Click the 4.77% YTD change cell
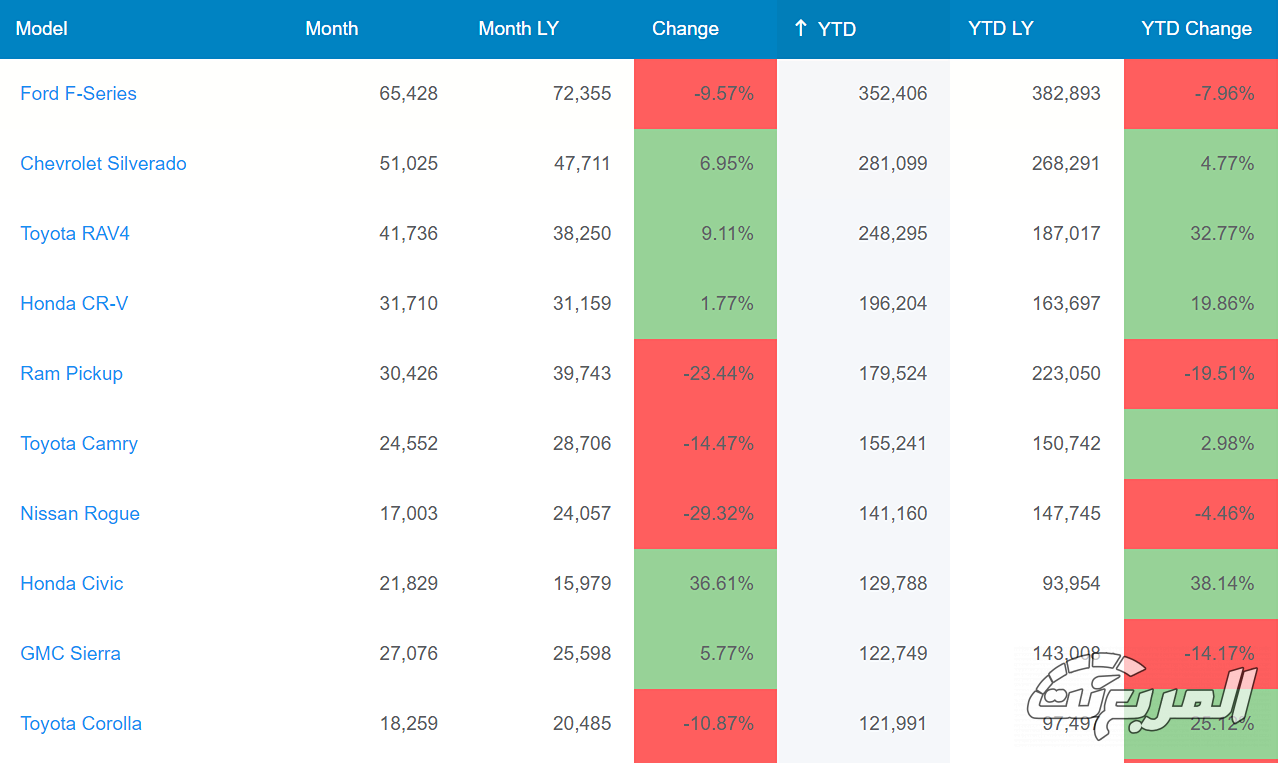1287x763 pixels. click(1201, 164)
